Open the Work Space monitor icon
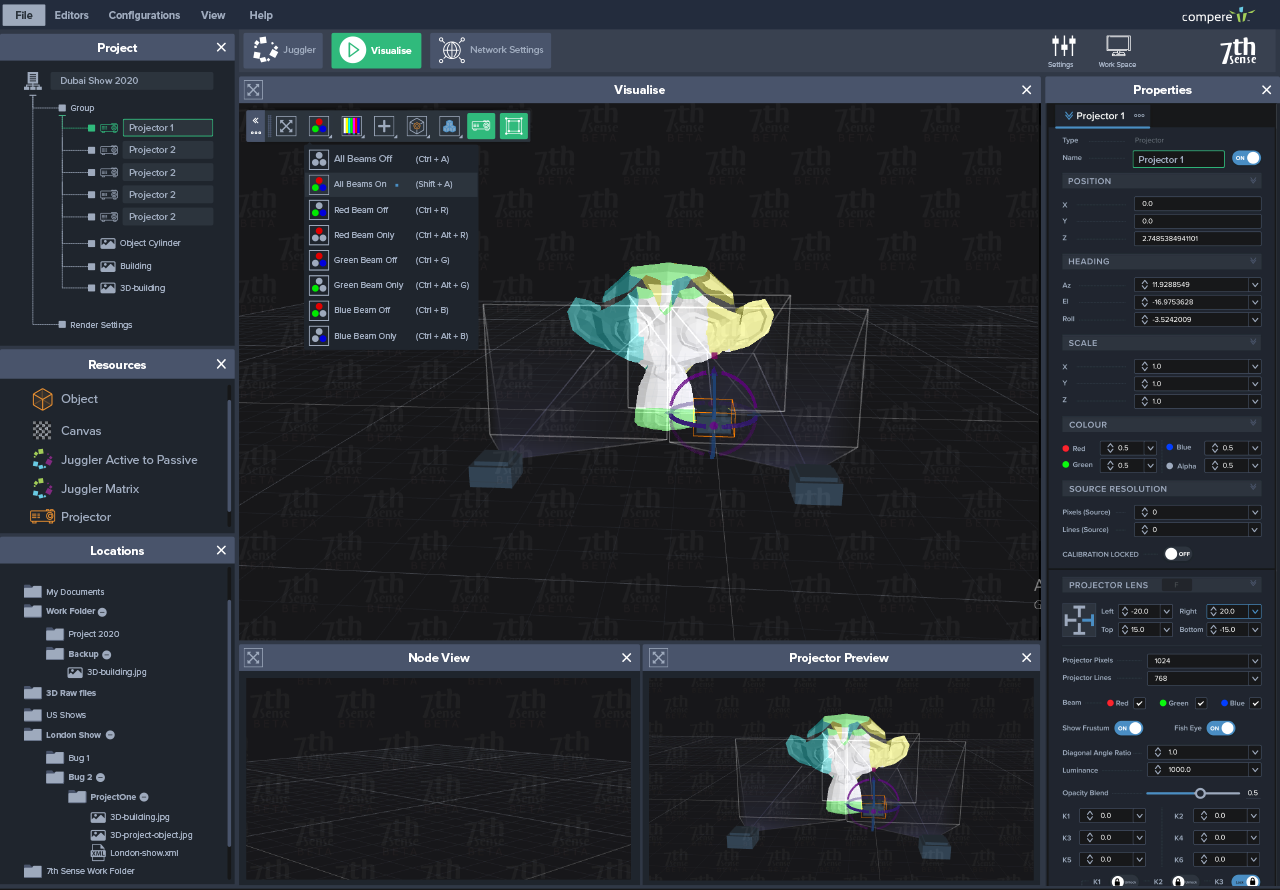 (1117, 48)
